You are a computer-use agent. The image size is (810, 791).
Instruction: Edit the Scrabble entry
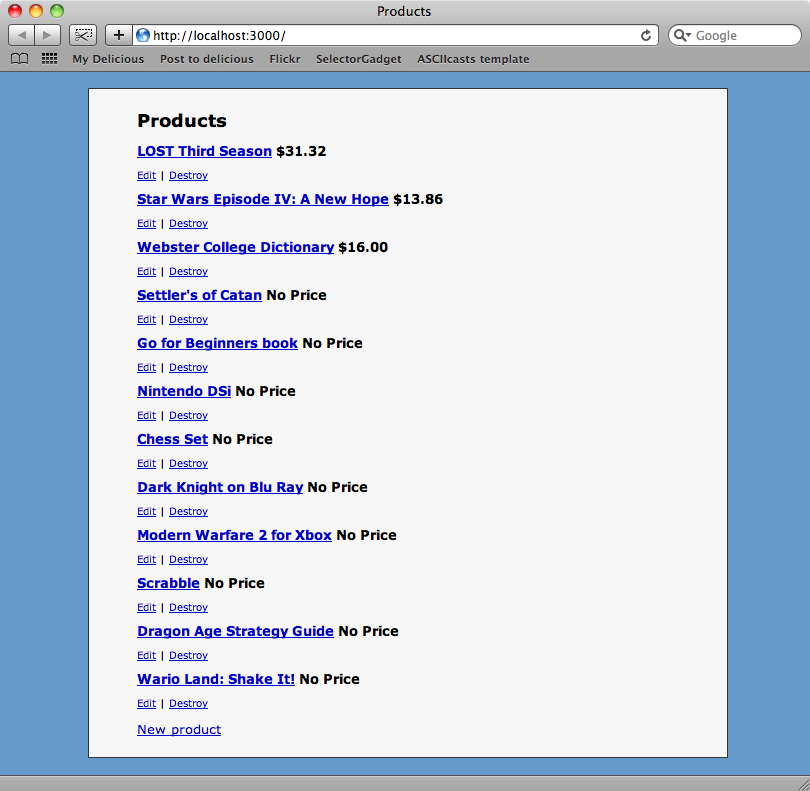pos(147,608)
